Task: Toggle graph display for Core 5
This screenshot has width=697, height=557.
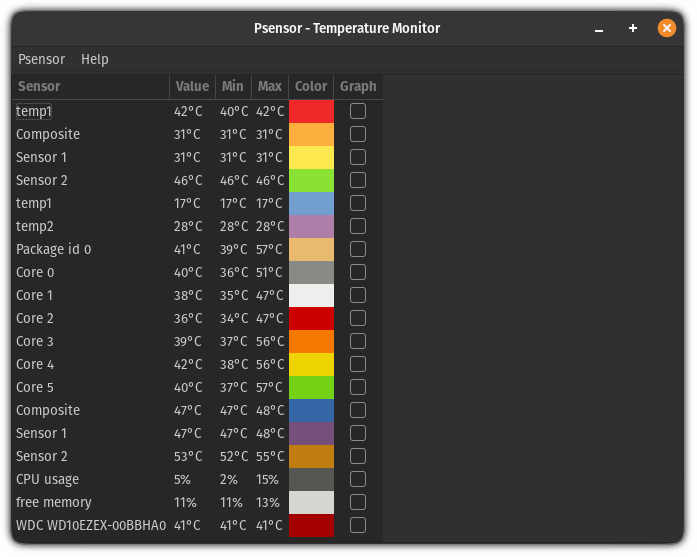Action: click(x=358, y=387)
